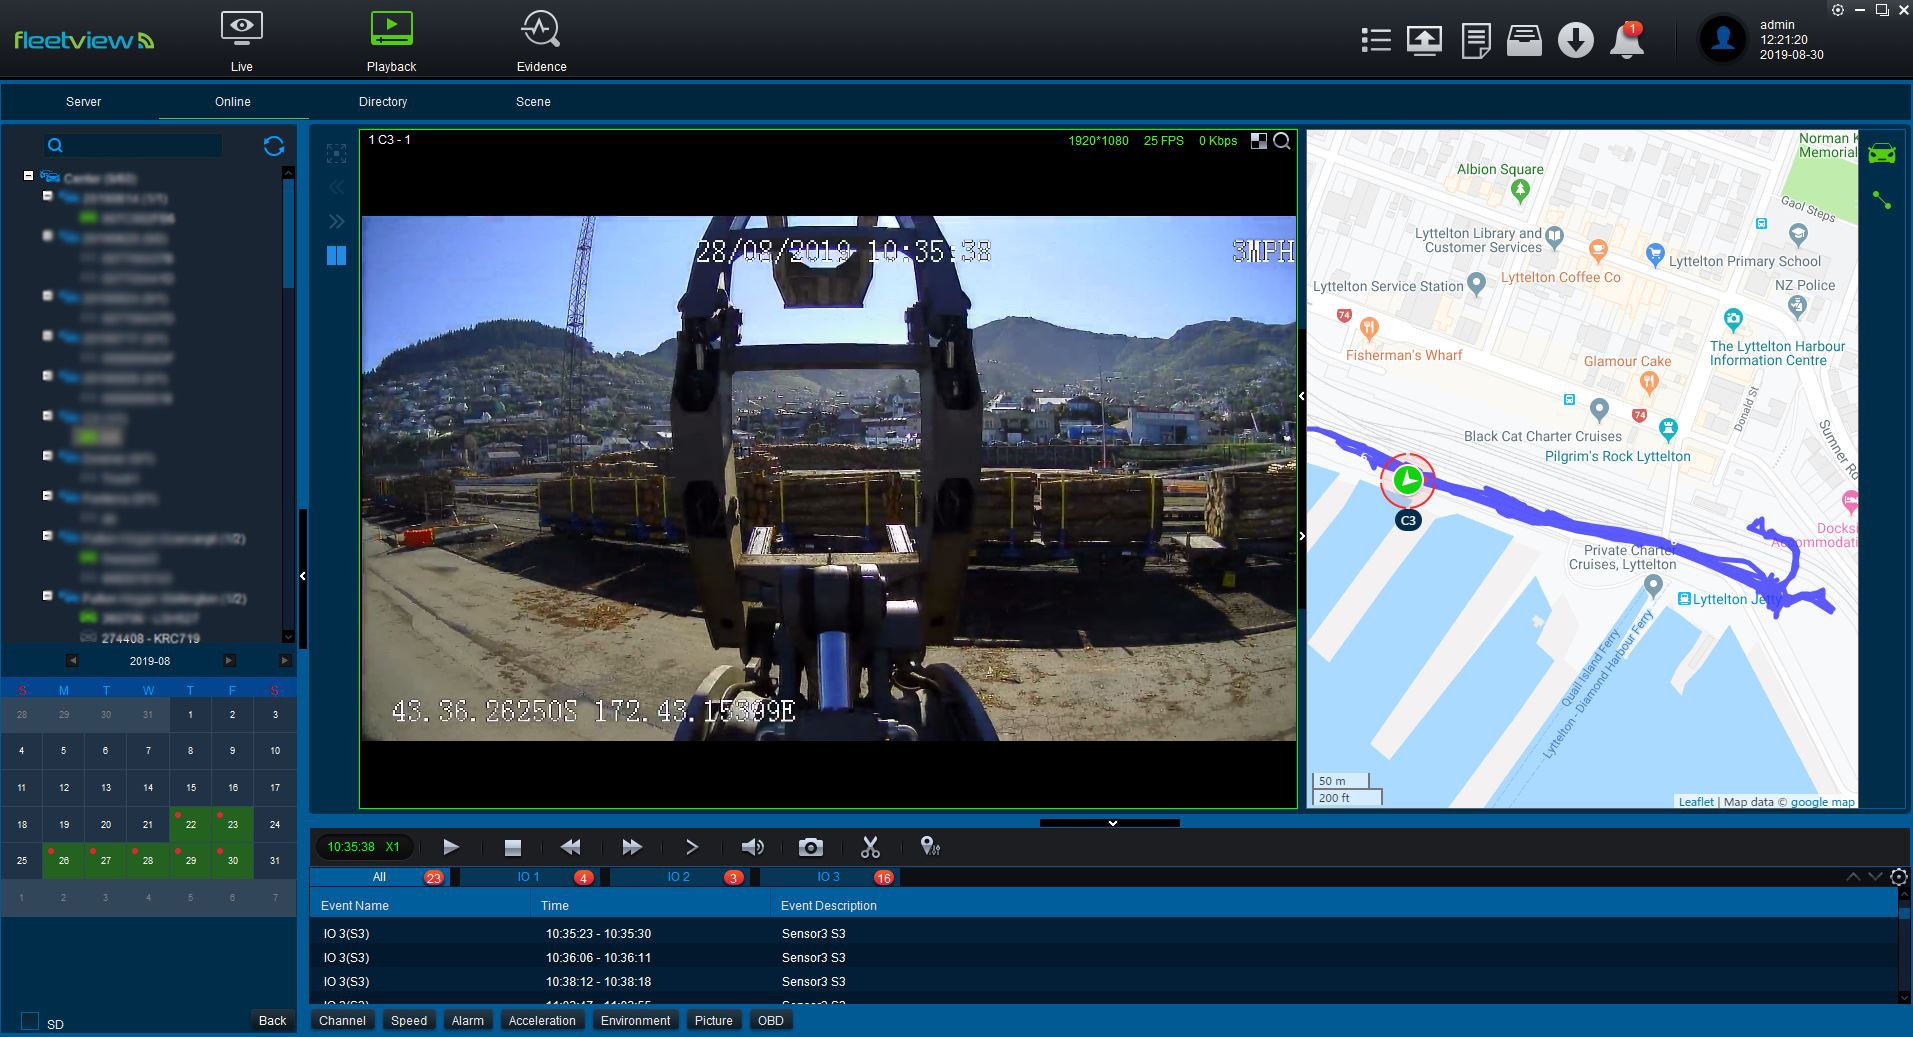
Task: Collapse the Center root tree node
Action: [x=28, y=176]
